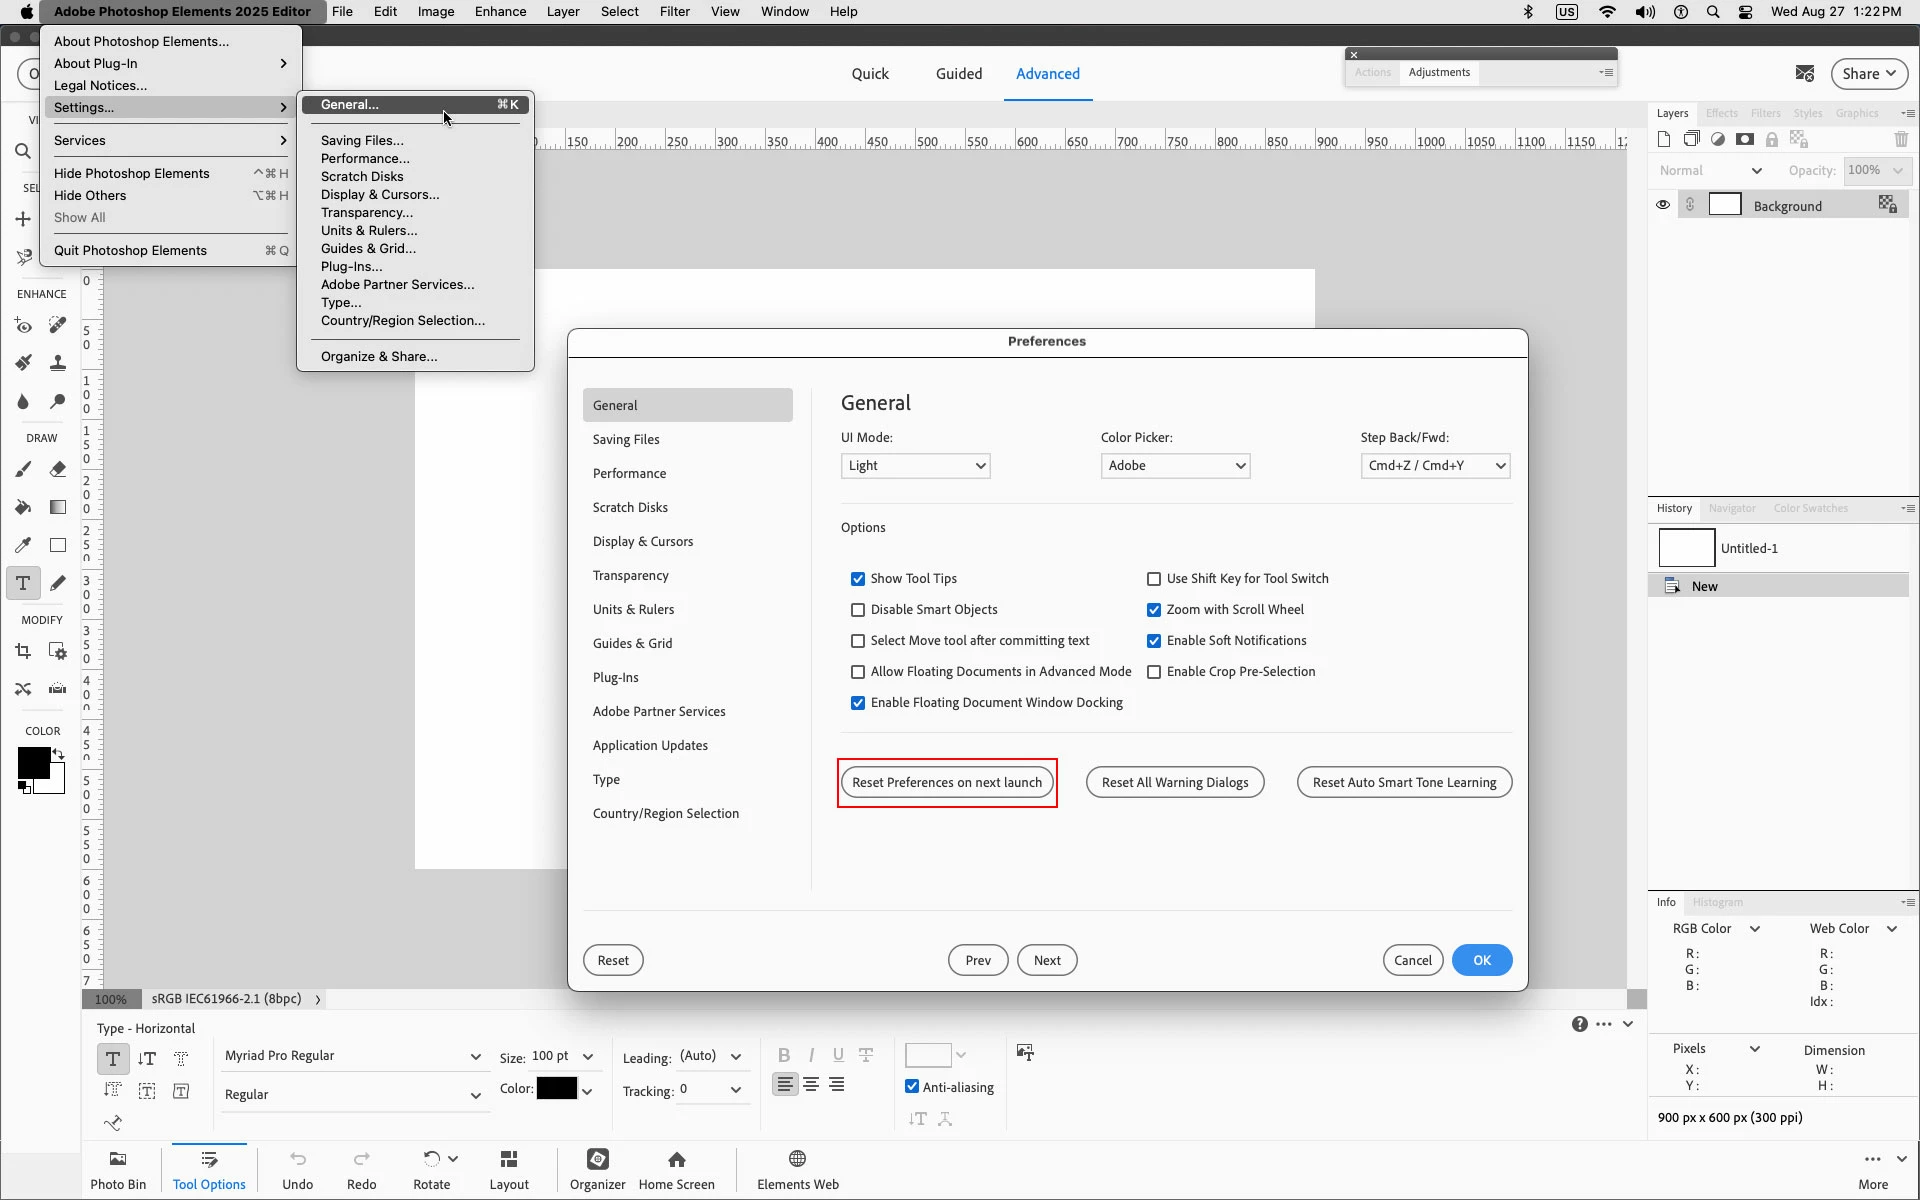Hide the Background layer with eye icon
This screenshot has width=1920, height=1200.
coord(1663,205)
